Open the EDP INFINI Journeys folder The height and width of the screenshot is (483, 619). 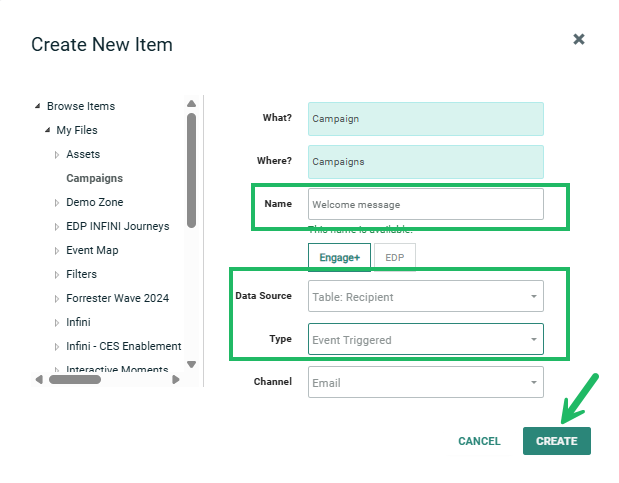[117, 226]
